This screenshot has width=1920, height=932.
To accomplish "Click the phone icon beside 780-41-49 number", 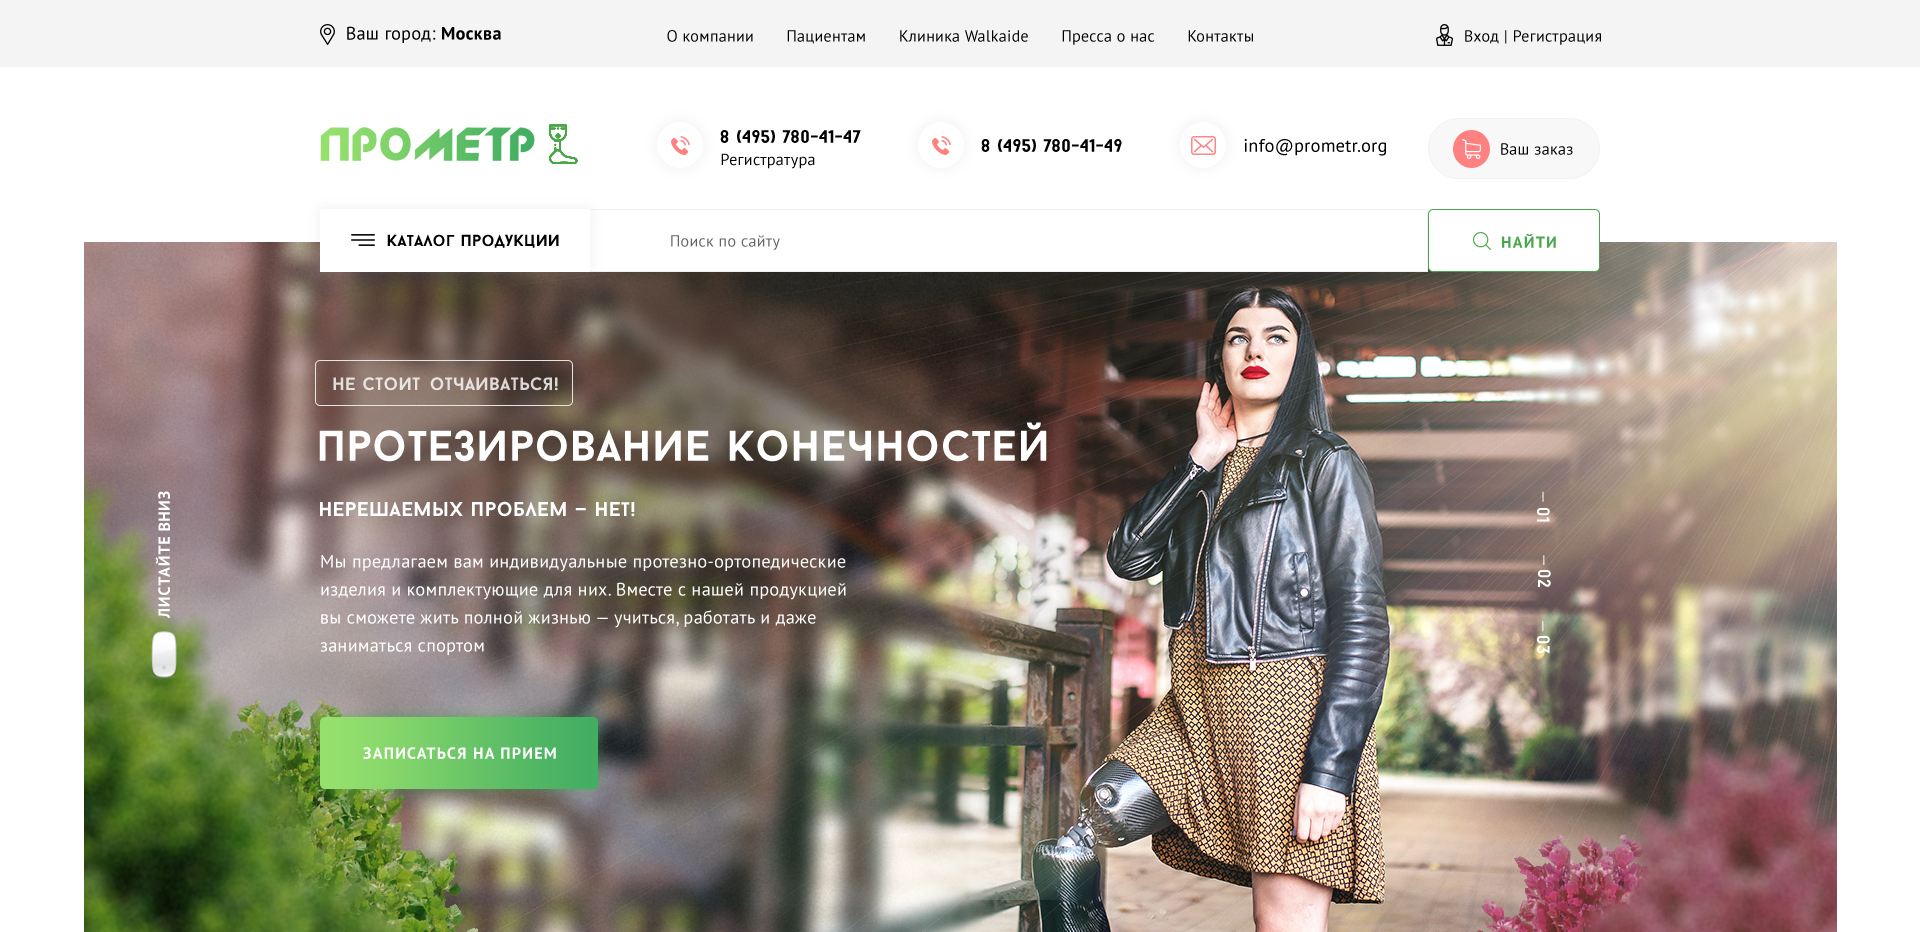I will [x=941, y=146].
